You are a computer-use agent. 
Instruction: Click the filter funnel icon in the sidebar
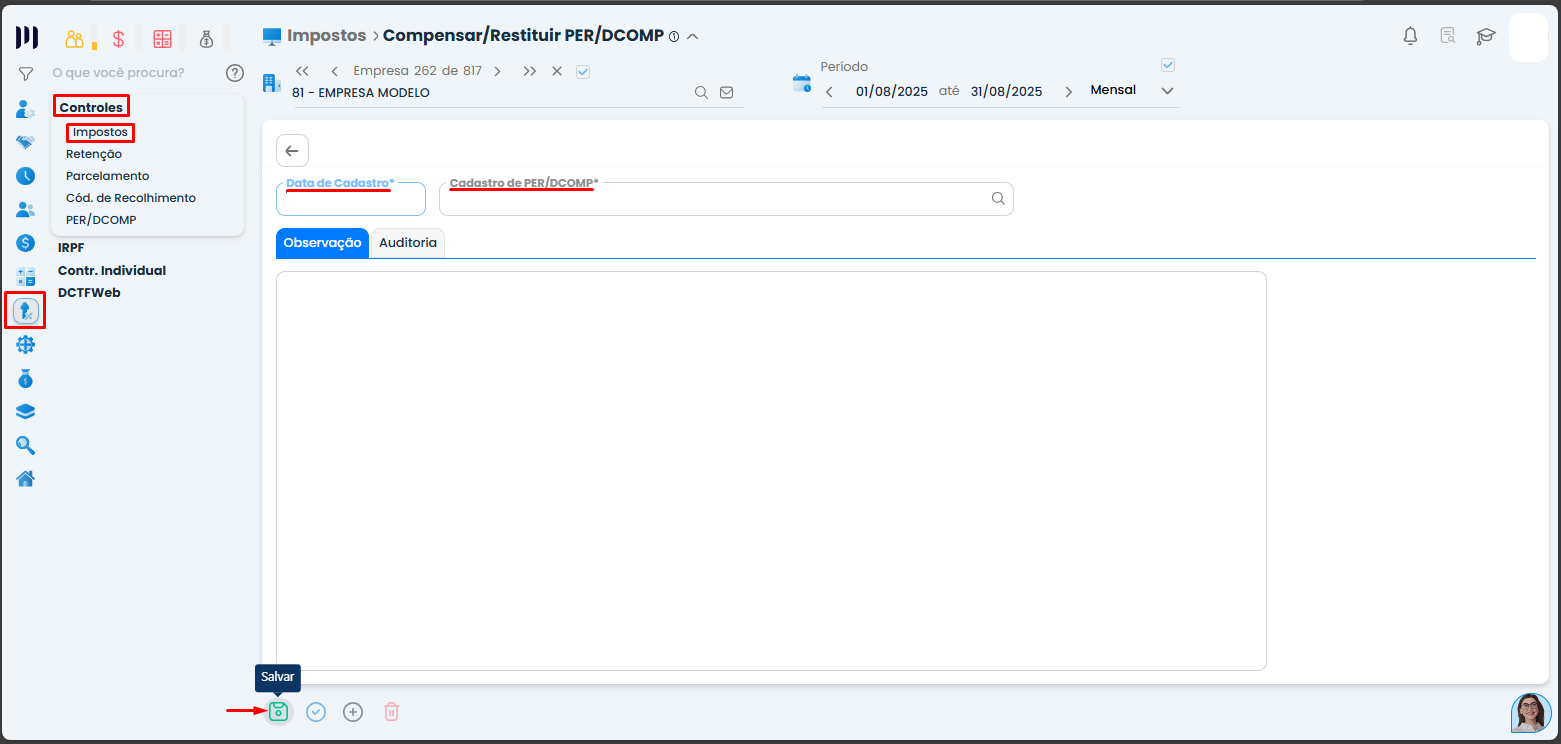[26, 73]
